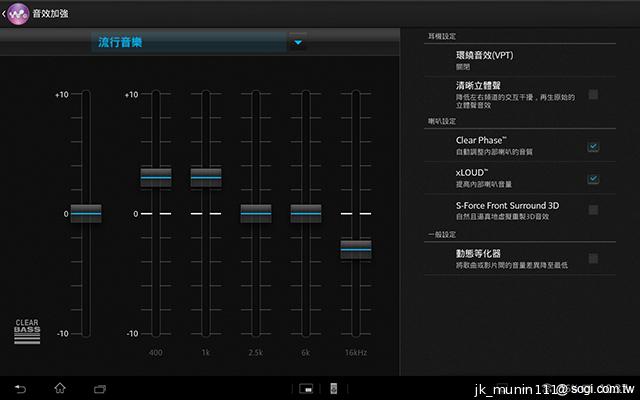Screen dimensions: 640x400
Task: Click the 2.5k frequency label
Action: [x=256, y=352]
